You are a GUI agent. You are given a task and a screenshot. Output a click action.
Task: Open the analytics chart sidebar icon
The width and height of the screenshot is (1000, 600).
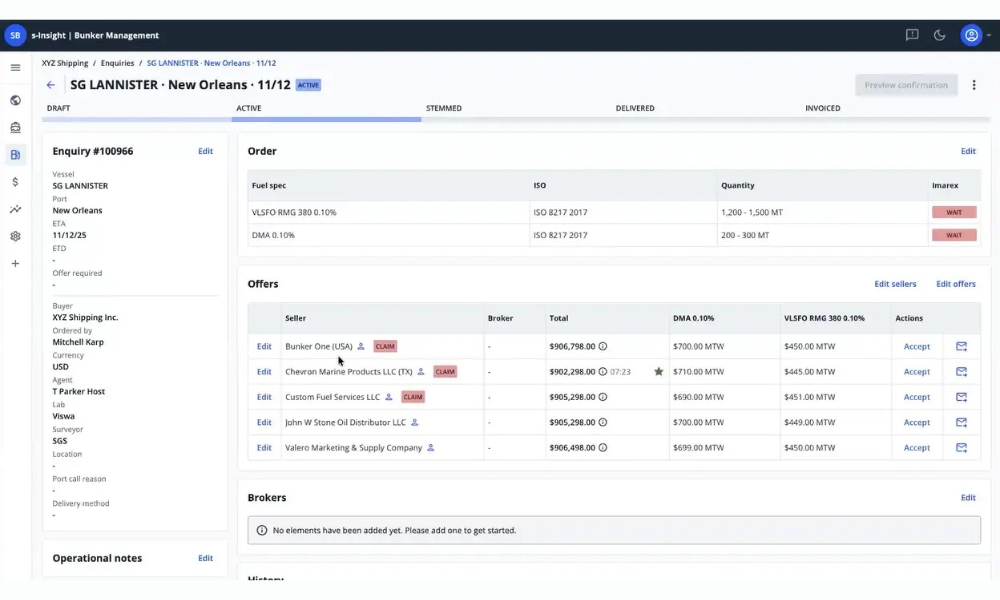coord(15,209)
